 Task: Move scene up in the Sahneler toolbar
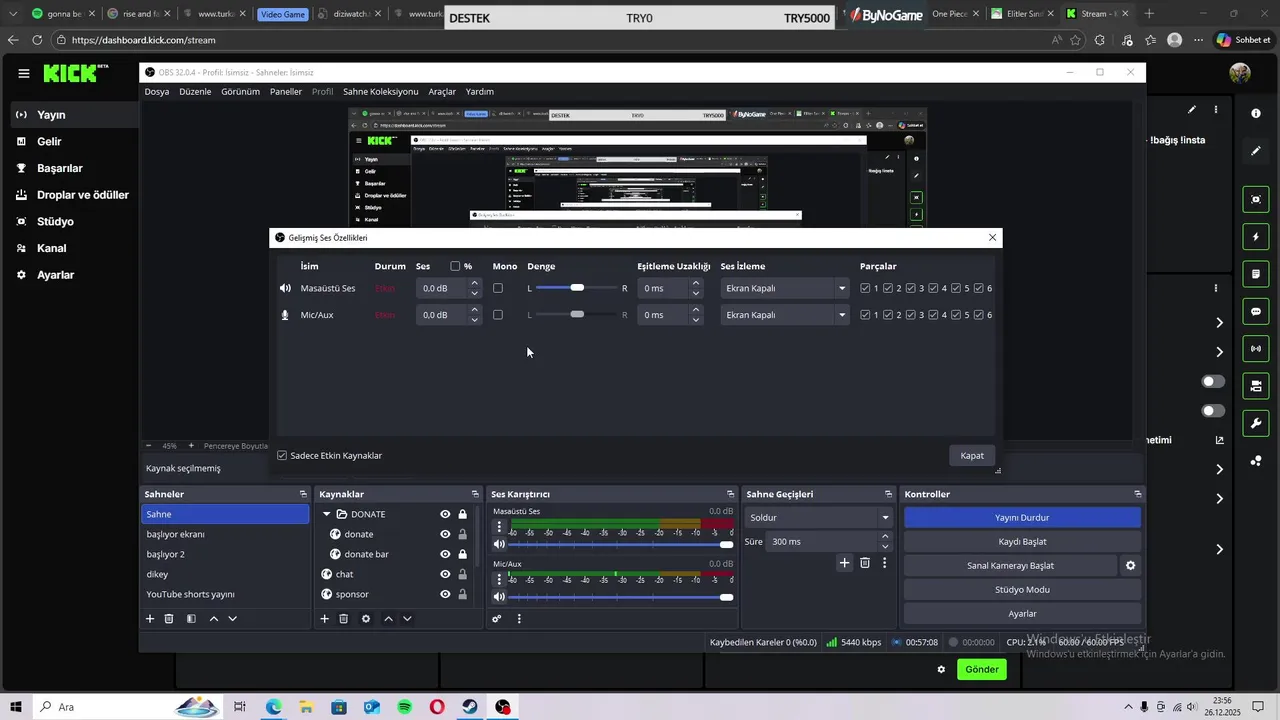click(214, 619)
